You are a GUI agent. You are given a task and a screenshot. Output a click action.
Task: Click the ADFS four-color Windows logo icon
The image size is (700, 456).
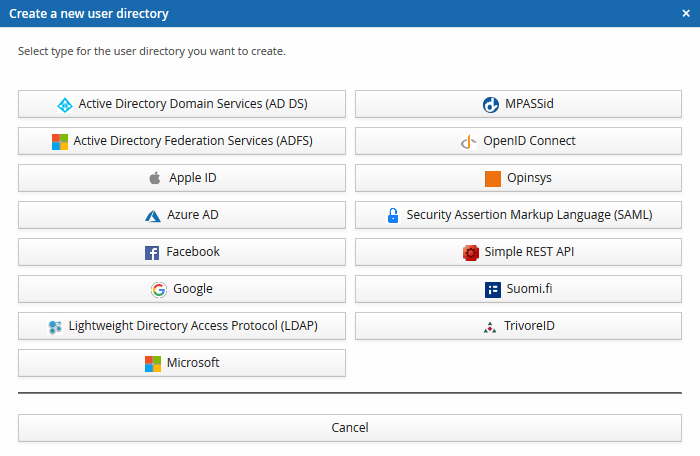tap(60, 142)
